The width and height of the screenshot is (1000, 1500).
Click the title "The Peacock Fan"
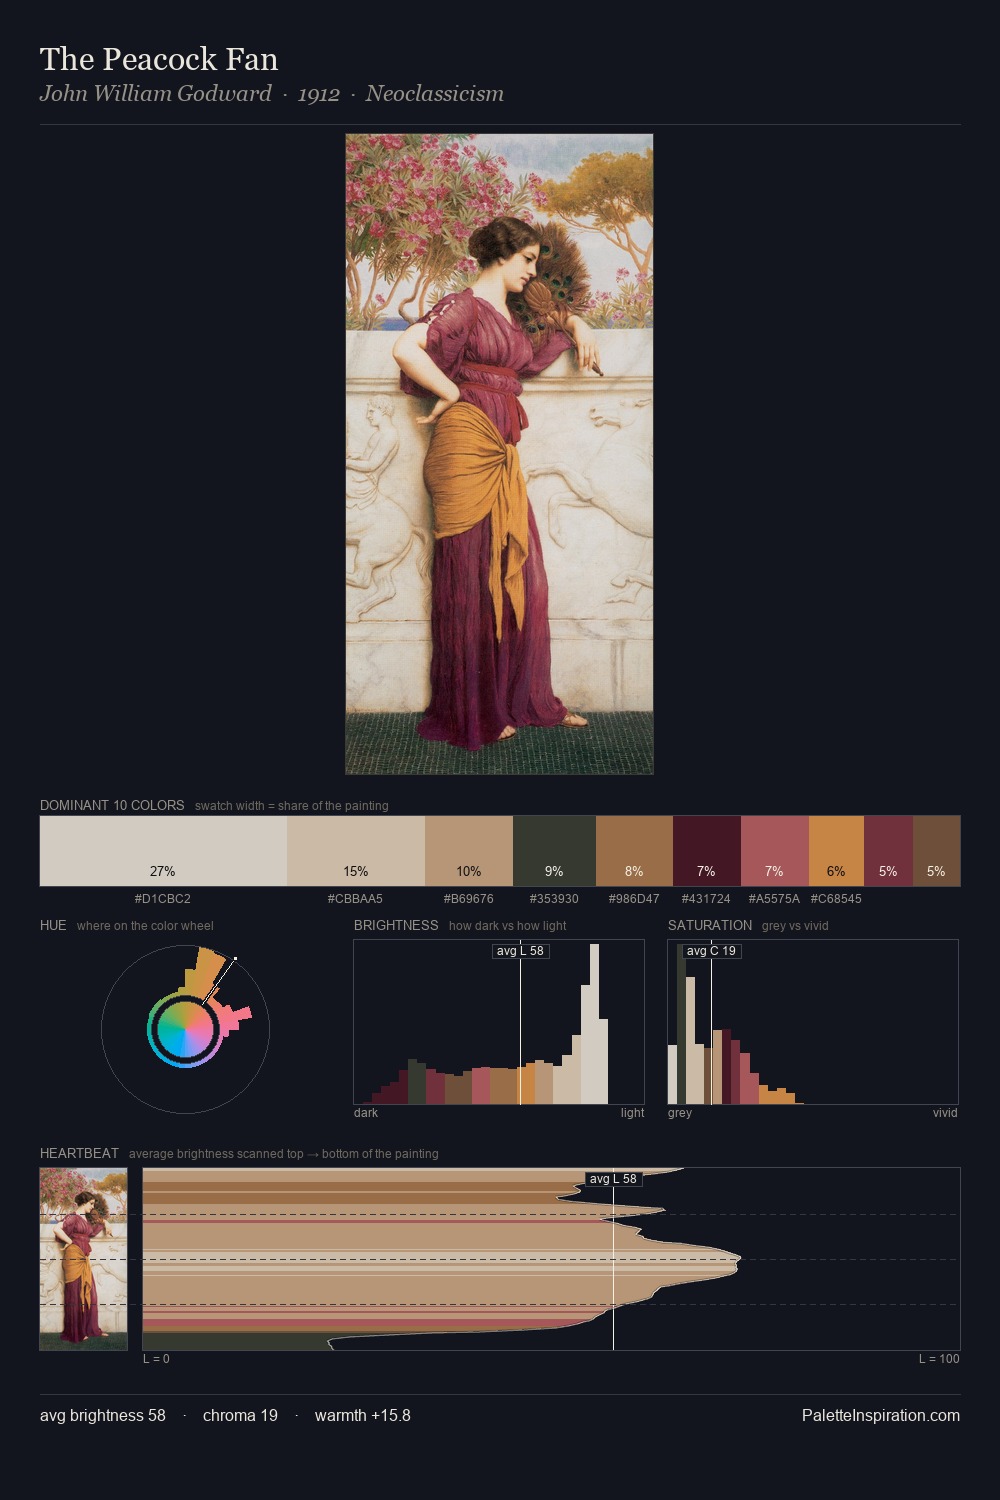(x=159, y=59)
